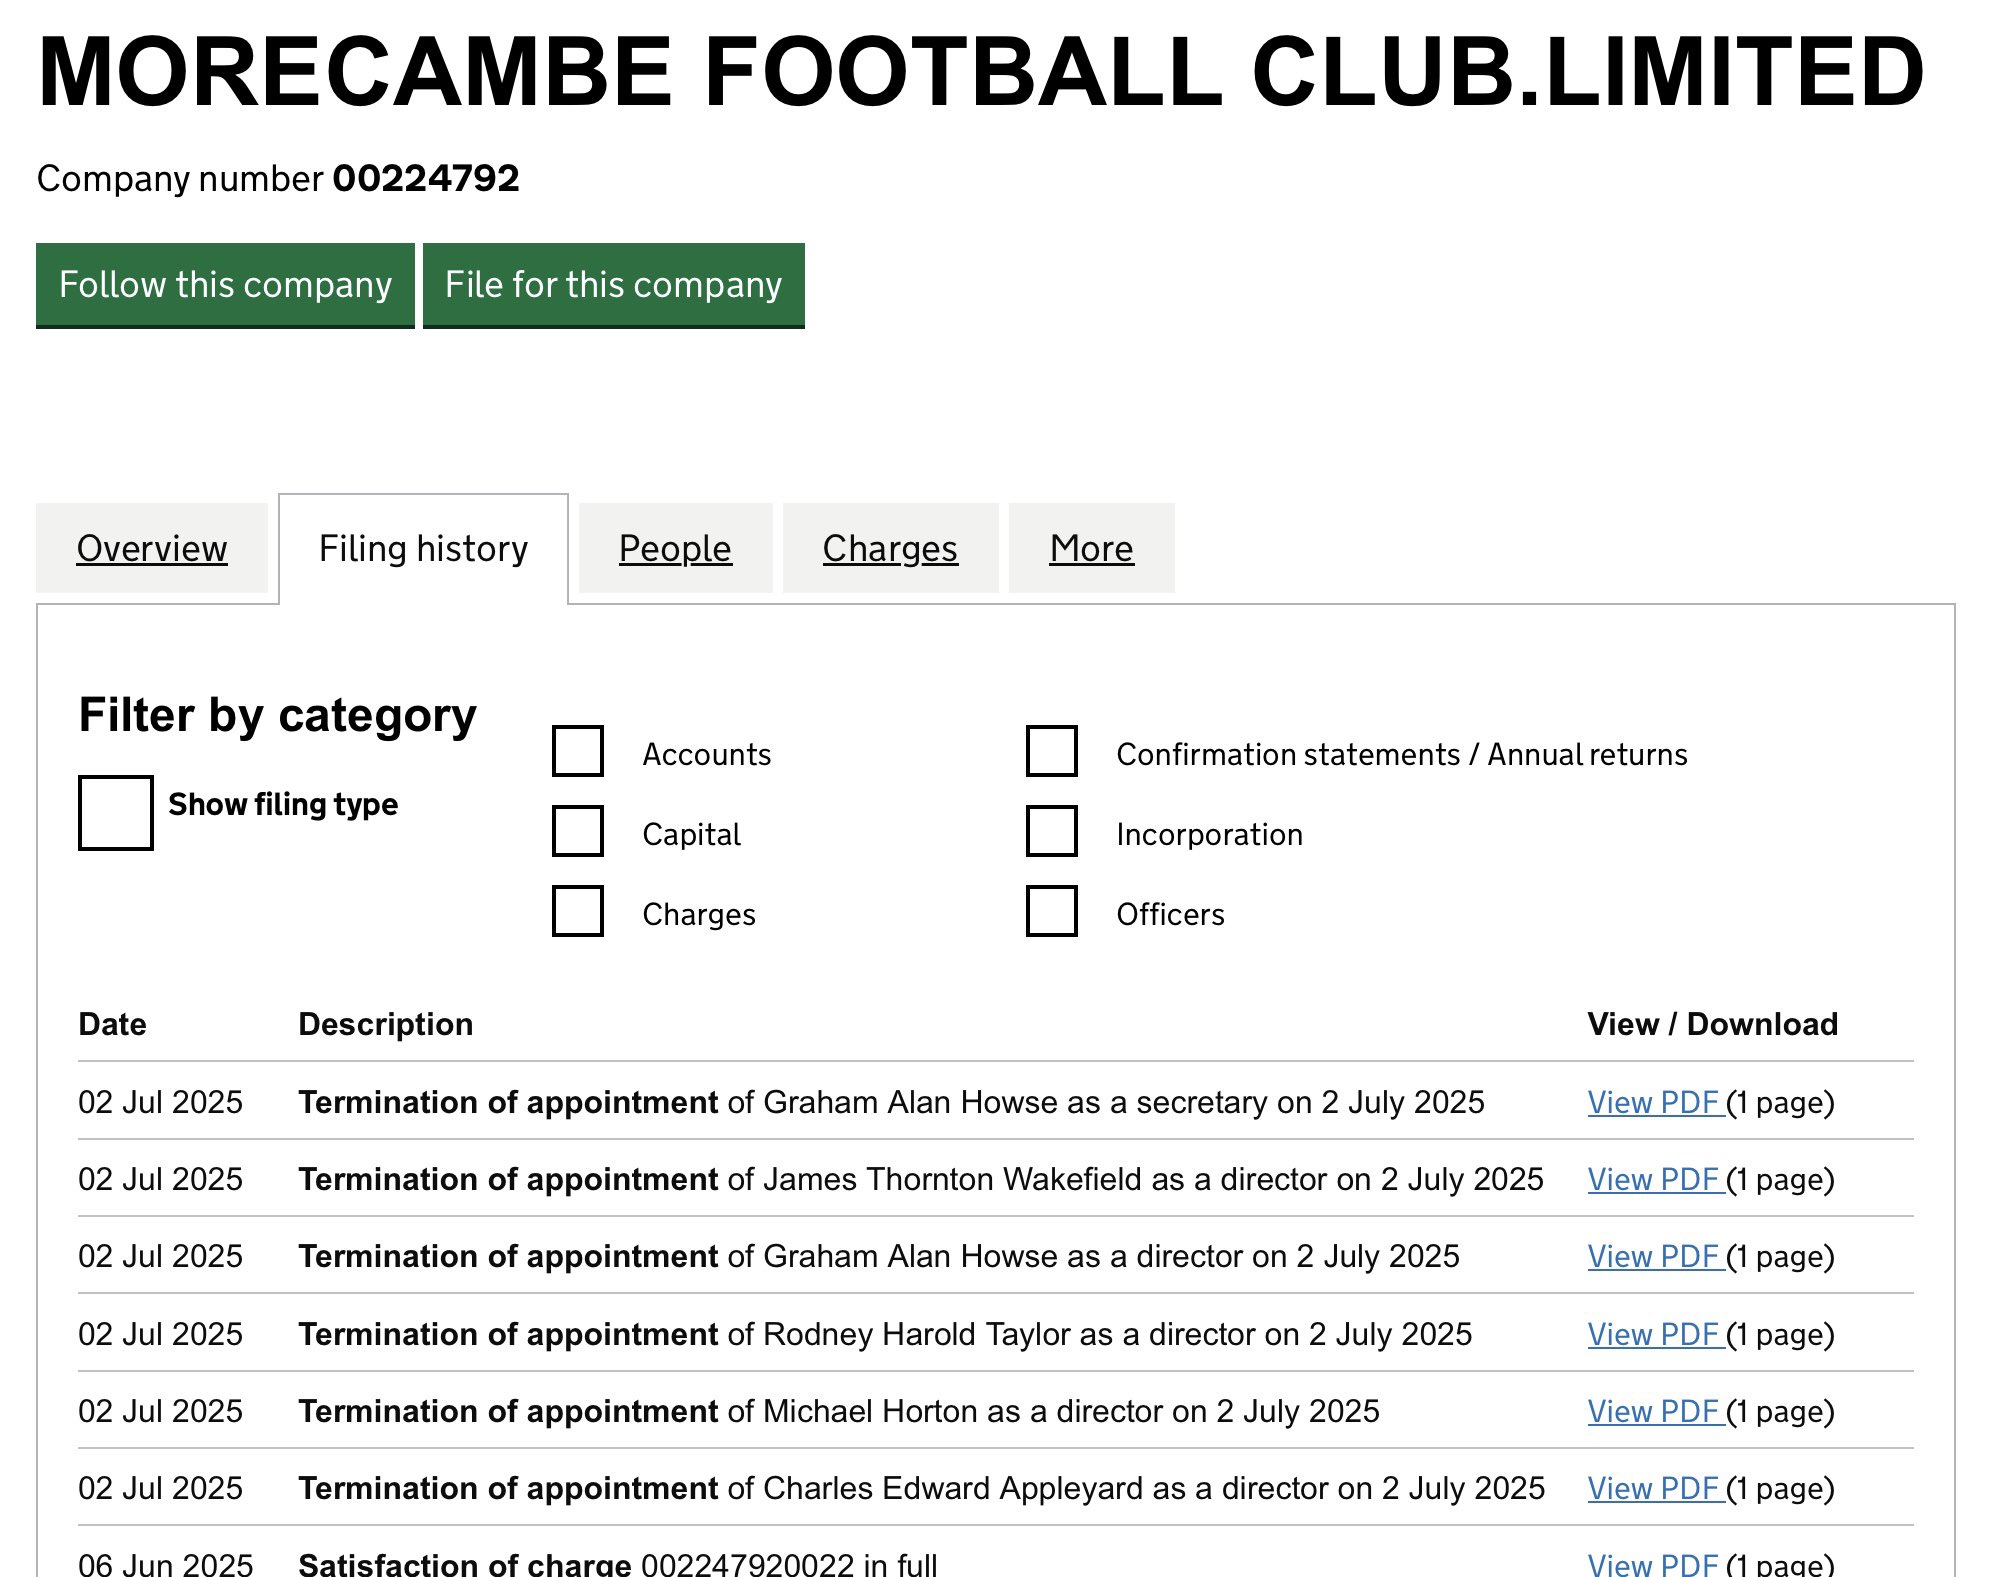
Task: Click the Incorporation filter label
Action: [x=1210, y=834]
